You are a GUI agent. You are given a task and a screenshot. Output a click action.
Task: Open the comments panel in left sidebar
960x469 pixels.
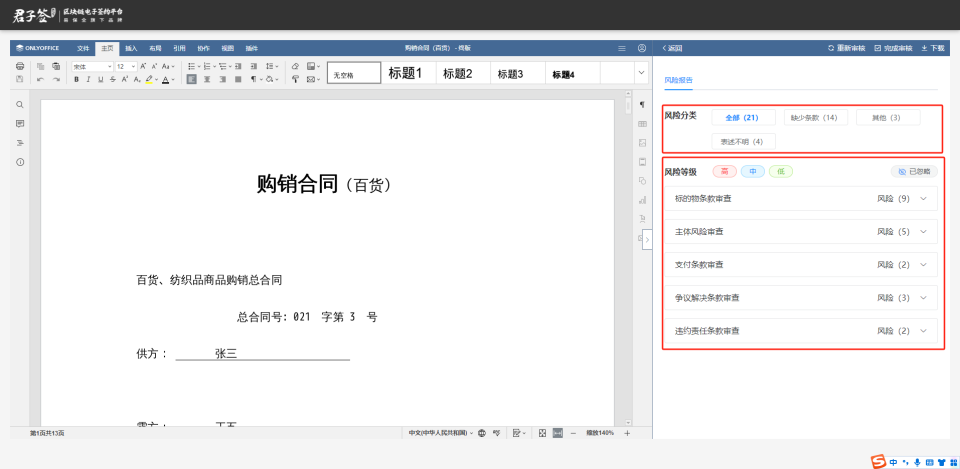20,123
